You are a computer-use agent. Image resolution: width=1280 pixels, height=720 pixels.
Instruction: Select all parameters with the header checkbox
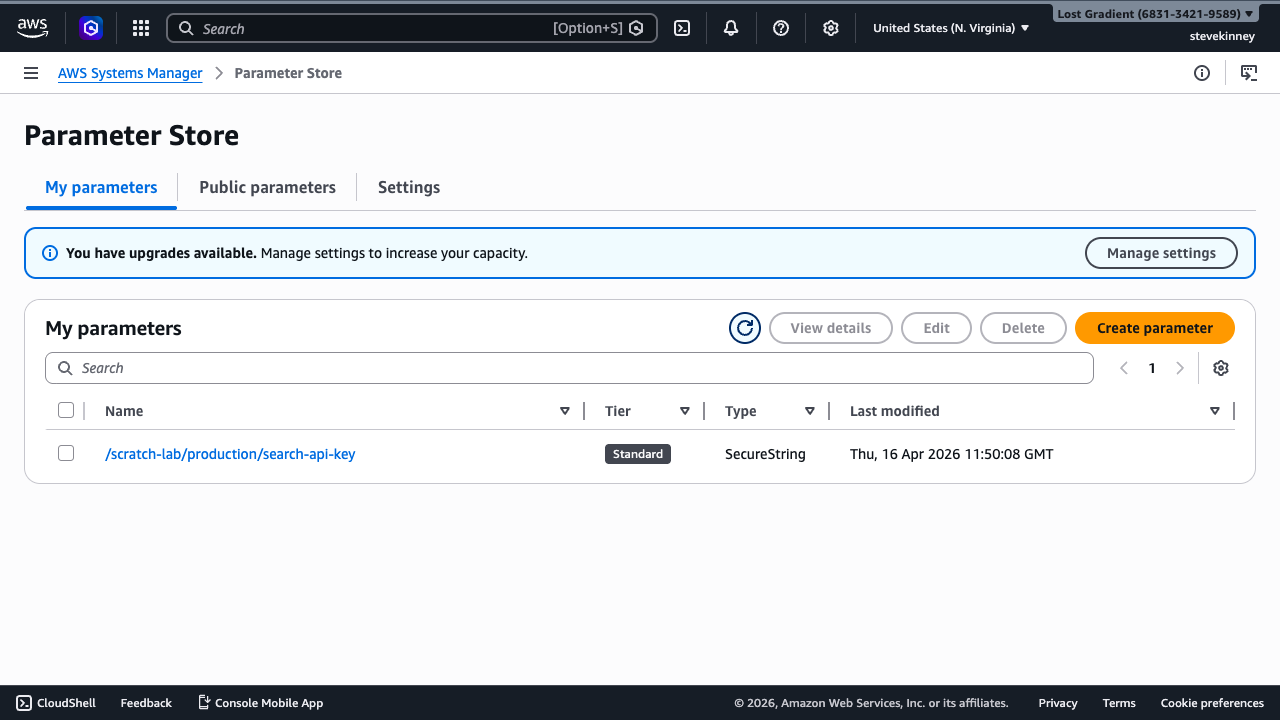(66, 410)
